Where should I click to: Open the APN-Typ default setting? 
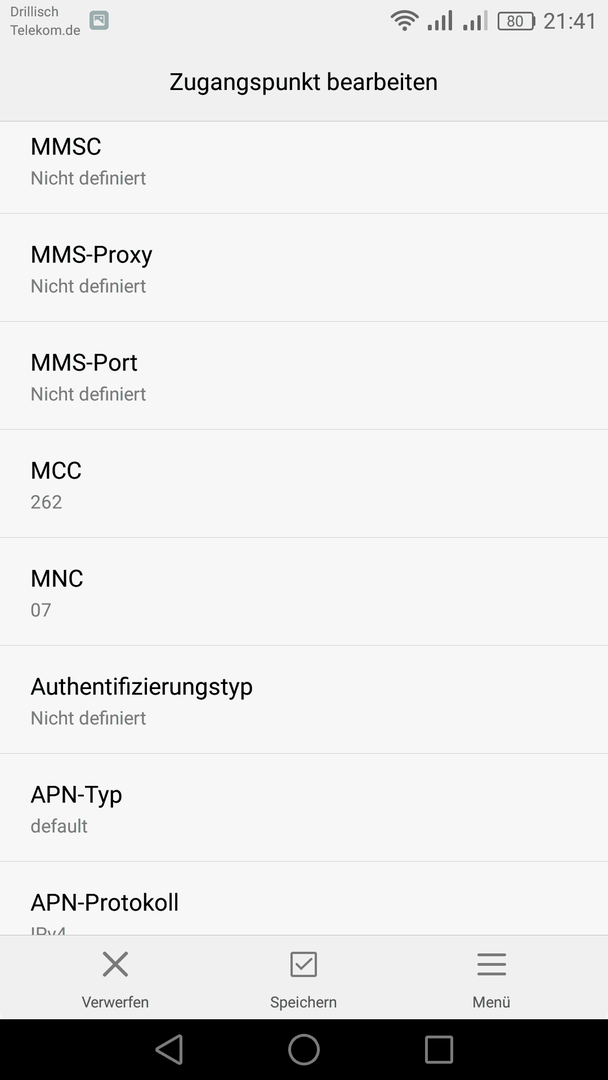coord(304,807)
